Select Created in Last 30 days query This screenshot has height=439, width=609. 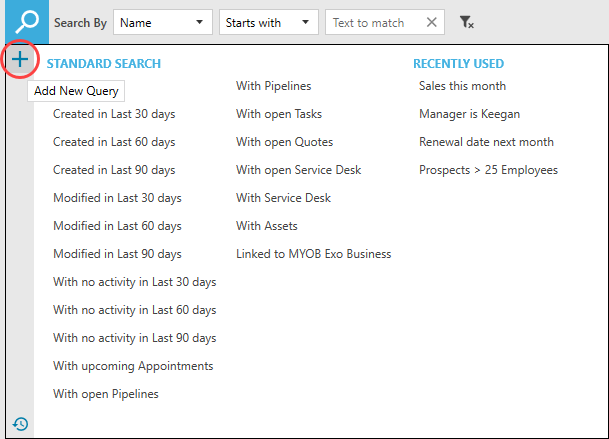tap(114, 114)
